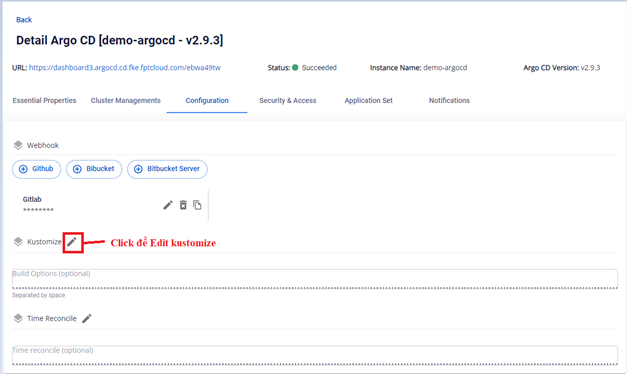The width and height of the screenshot is (627, 374).
Task: Click the Argo CD Version v2.9.3 value
Action: 590,68
